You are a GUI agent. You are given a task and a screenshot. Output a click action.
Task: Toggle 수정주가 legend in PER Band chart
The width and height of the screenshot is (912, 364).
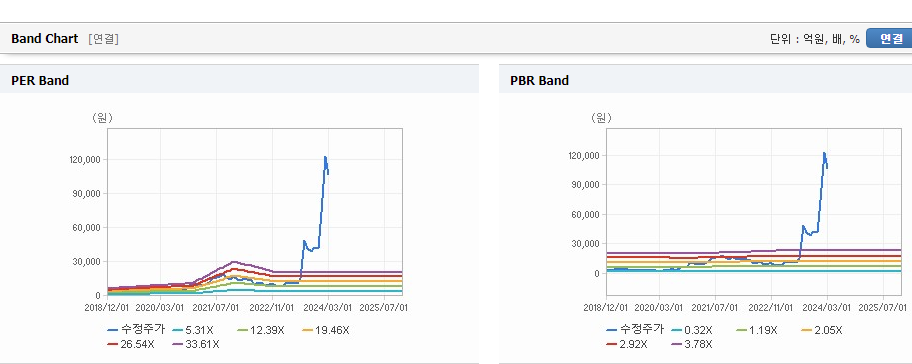[136, 330]
